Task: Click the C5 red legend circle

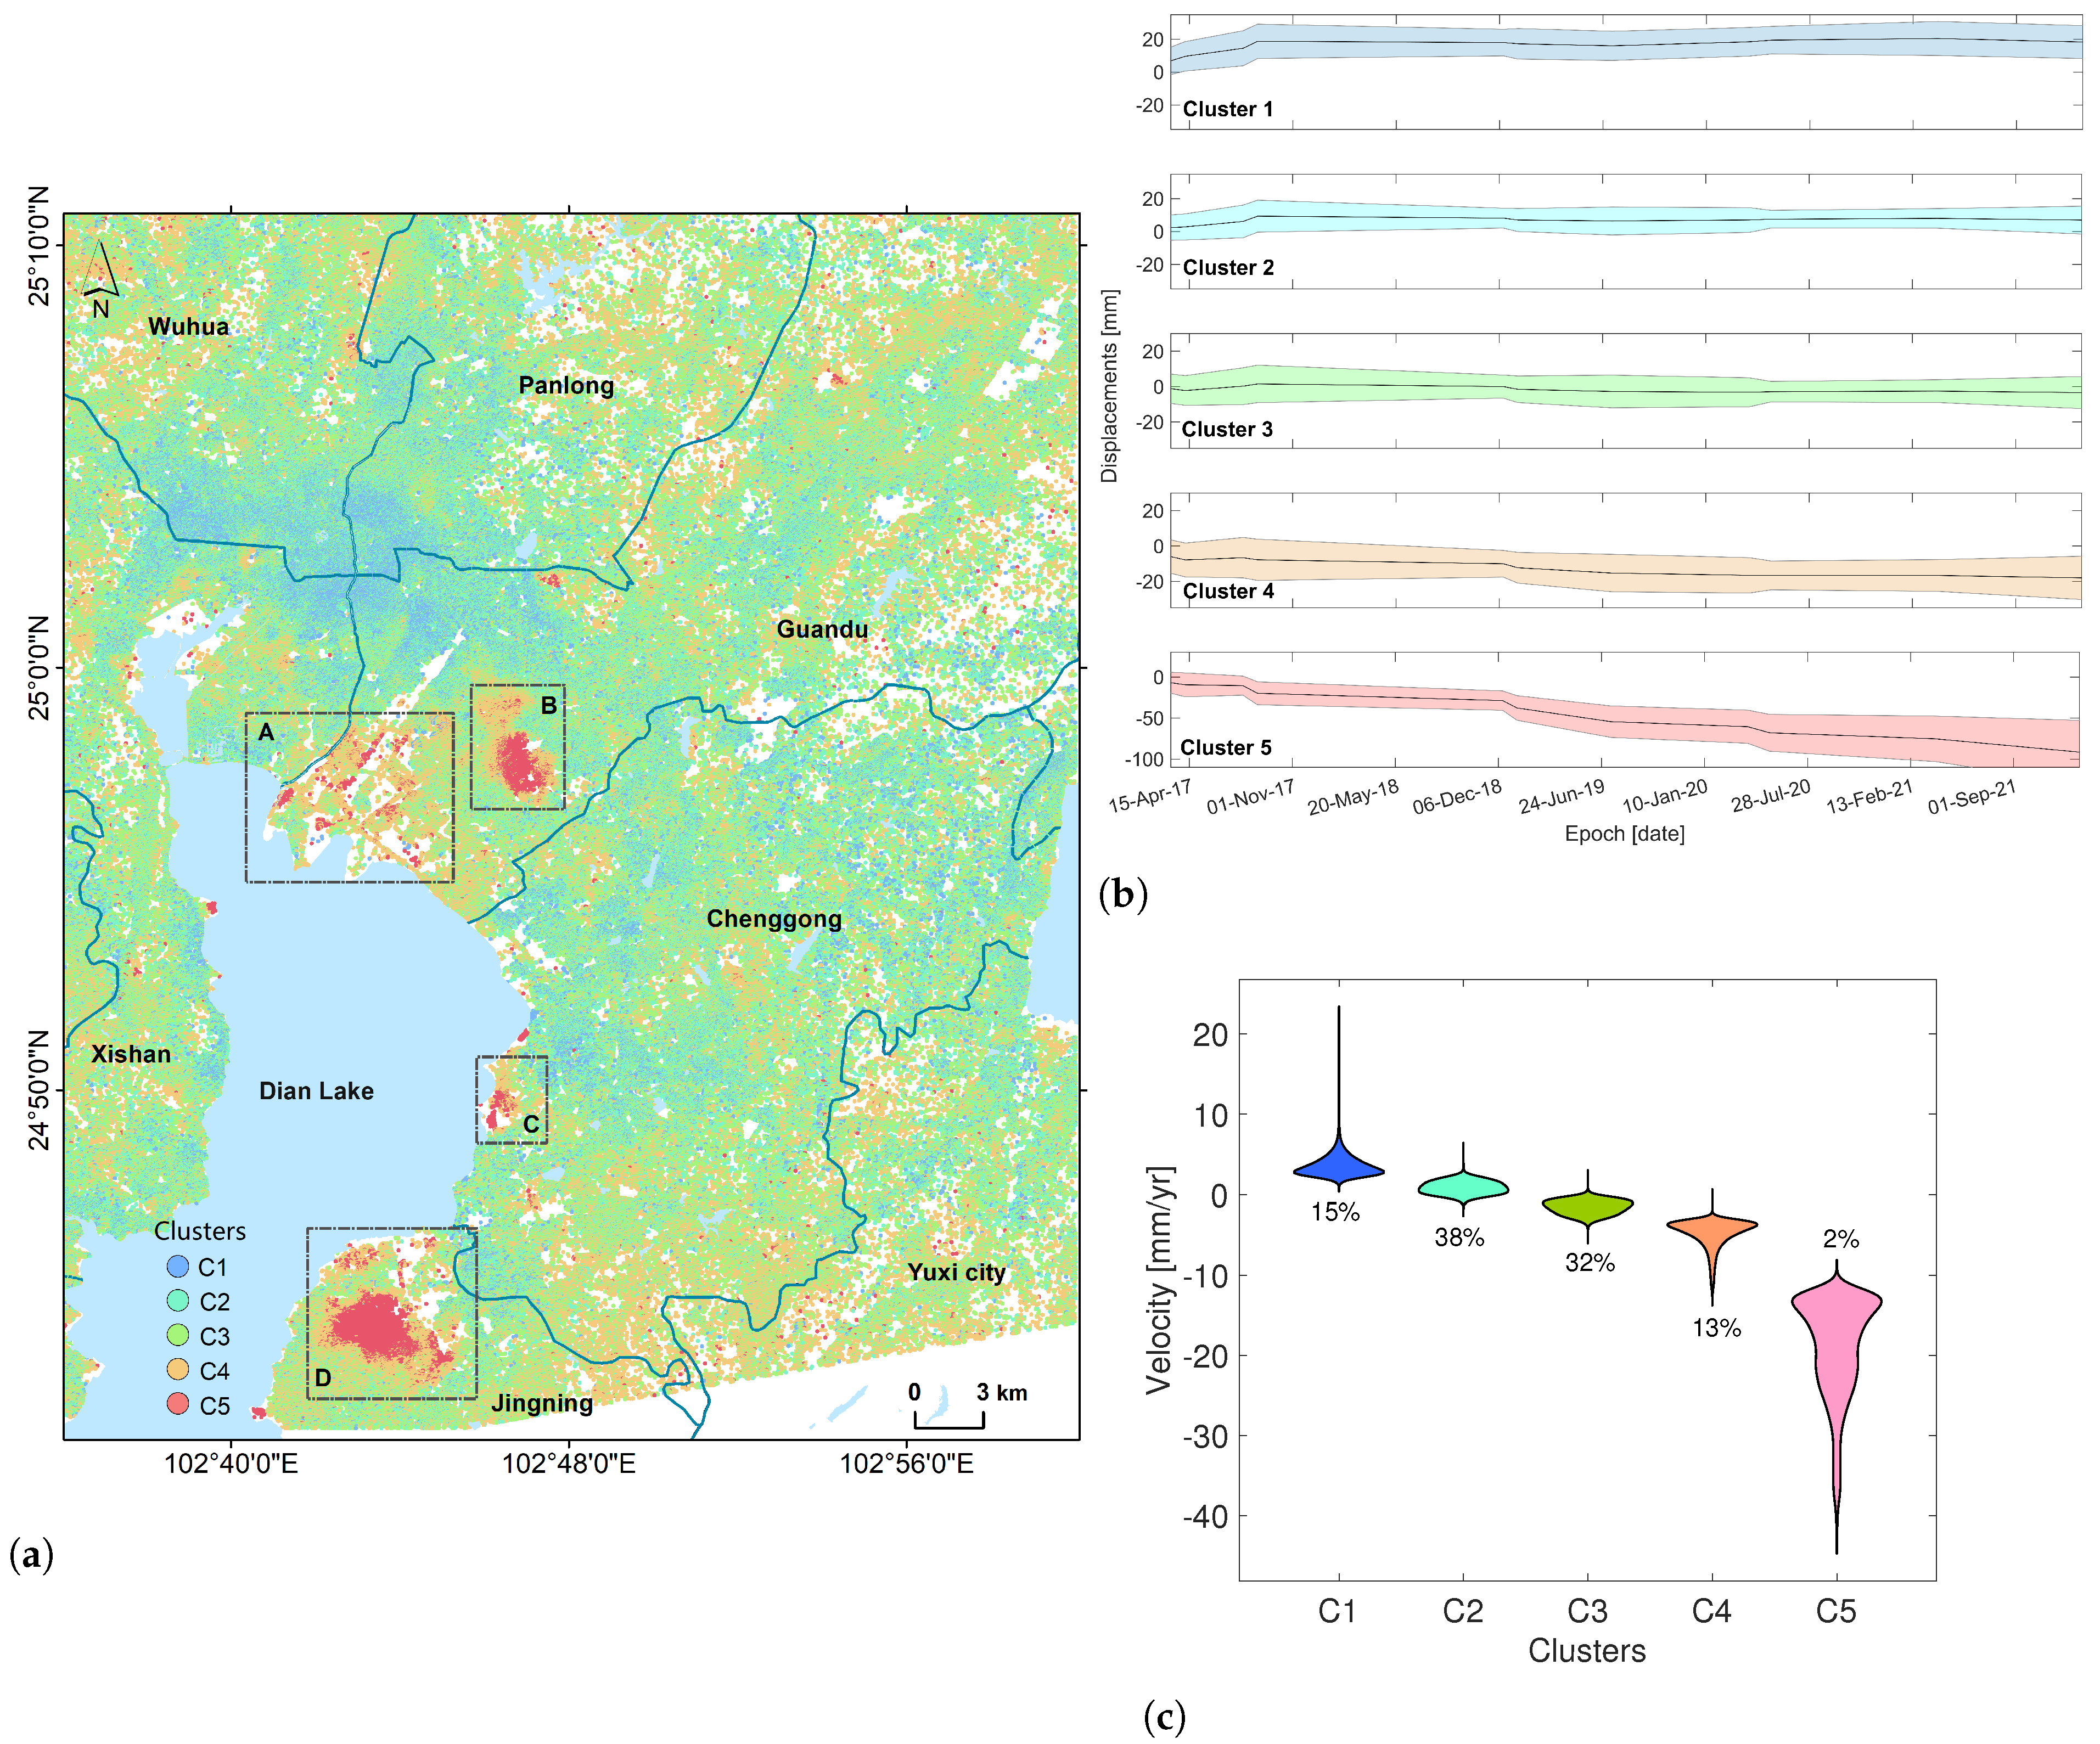Action: tap(178, 1404)
